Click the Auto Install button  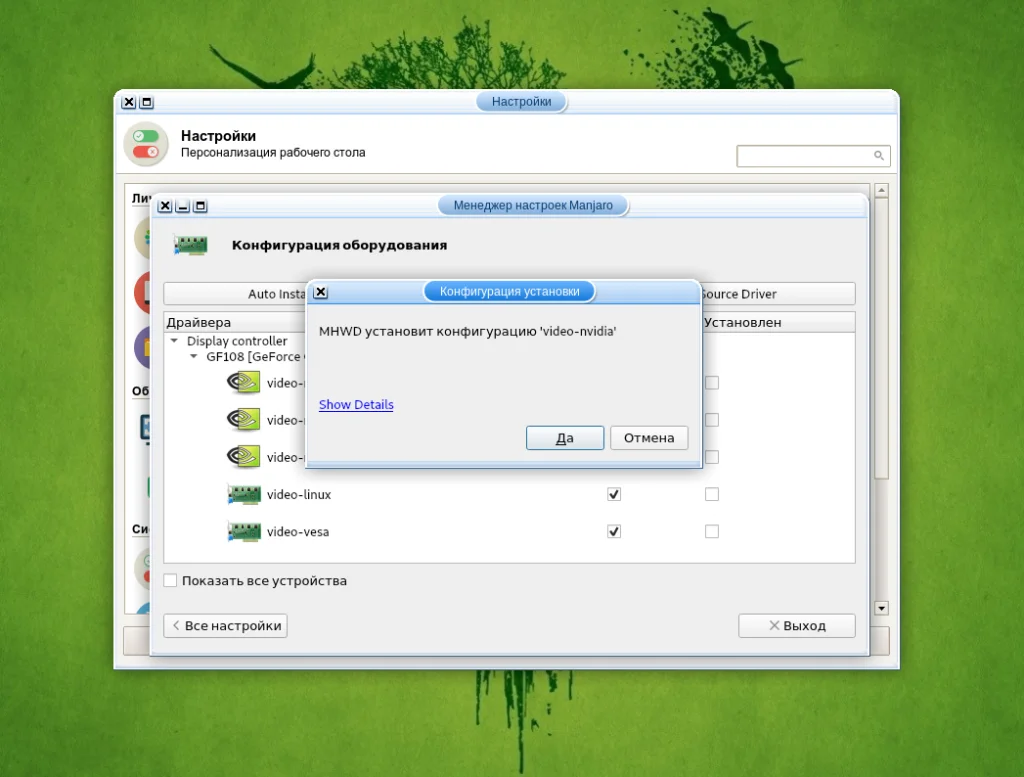coord(235,294)
